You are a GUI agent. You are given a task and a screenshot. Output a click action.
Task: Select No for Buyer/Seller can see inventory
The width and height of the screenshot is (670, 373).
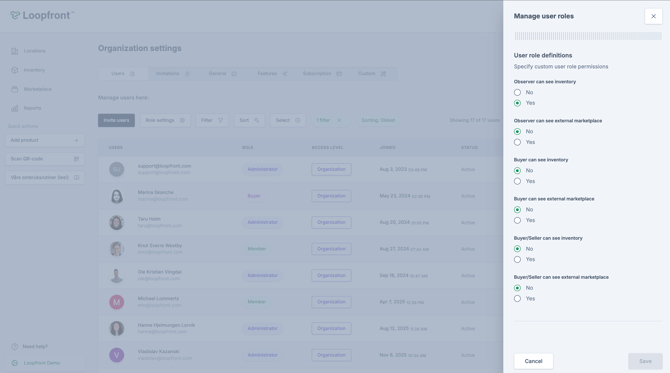pos(517,249)
